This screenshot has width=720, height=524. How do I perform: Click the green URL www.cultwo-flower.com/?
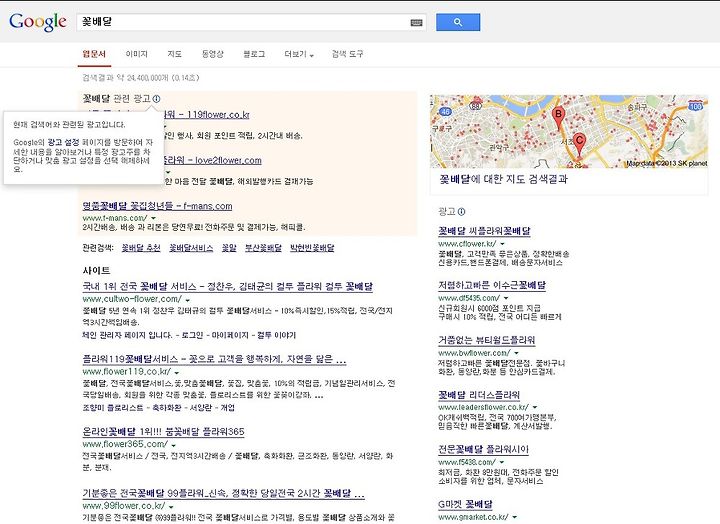point(132,299)
